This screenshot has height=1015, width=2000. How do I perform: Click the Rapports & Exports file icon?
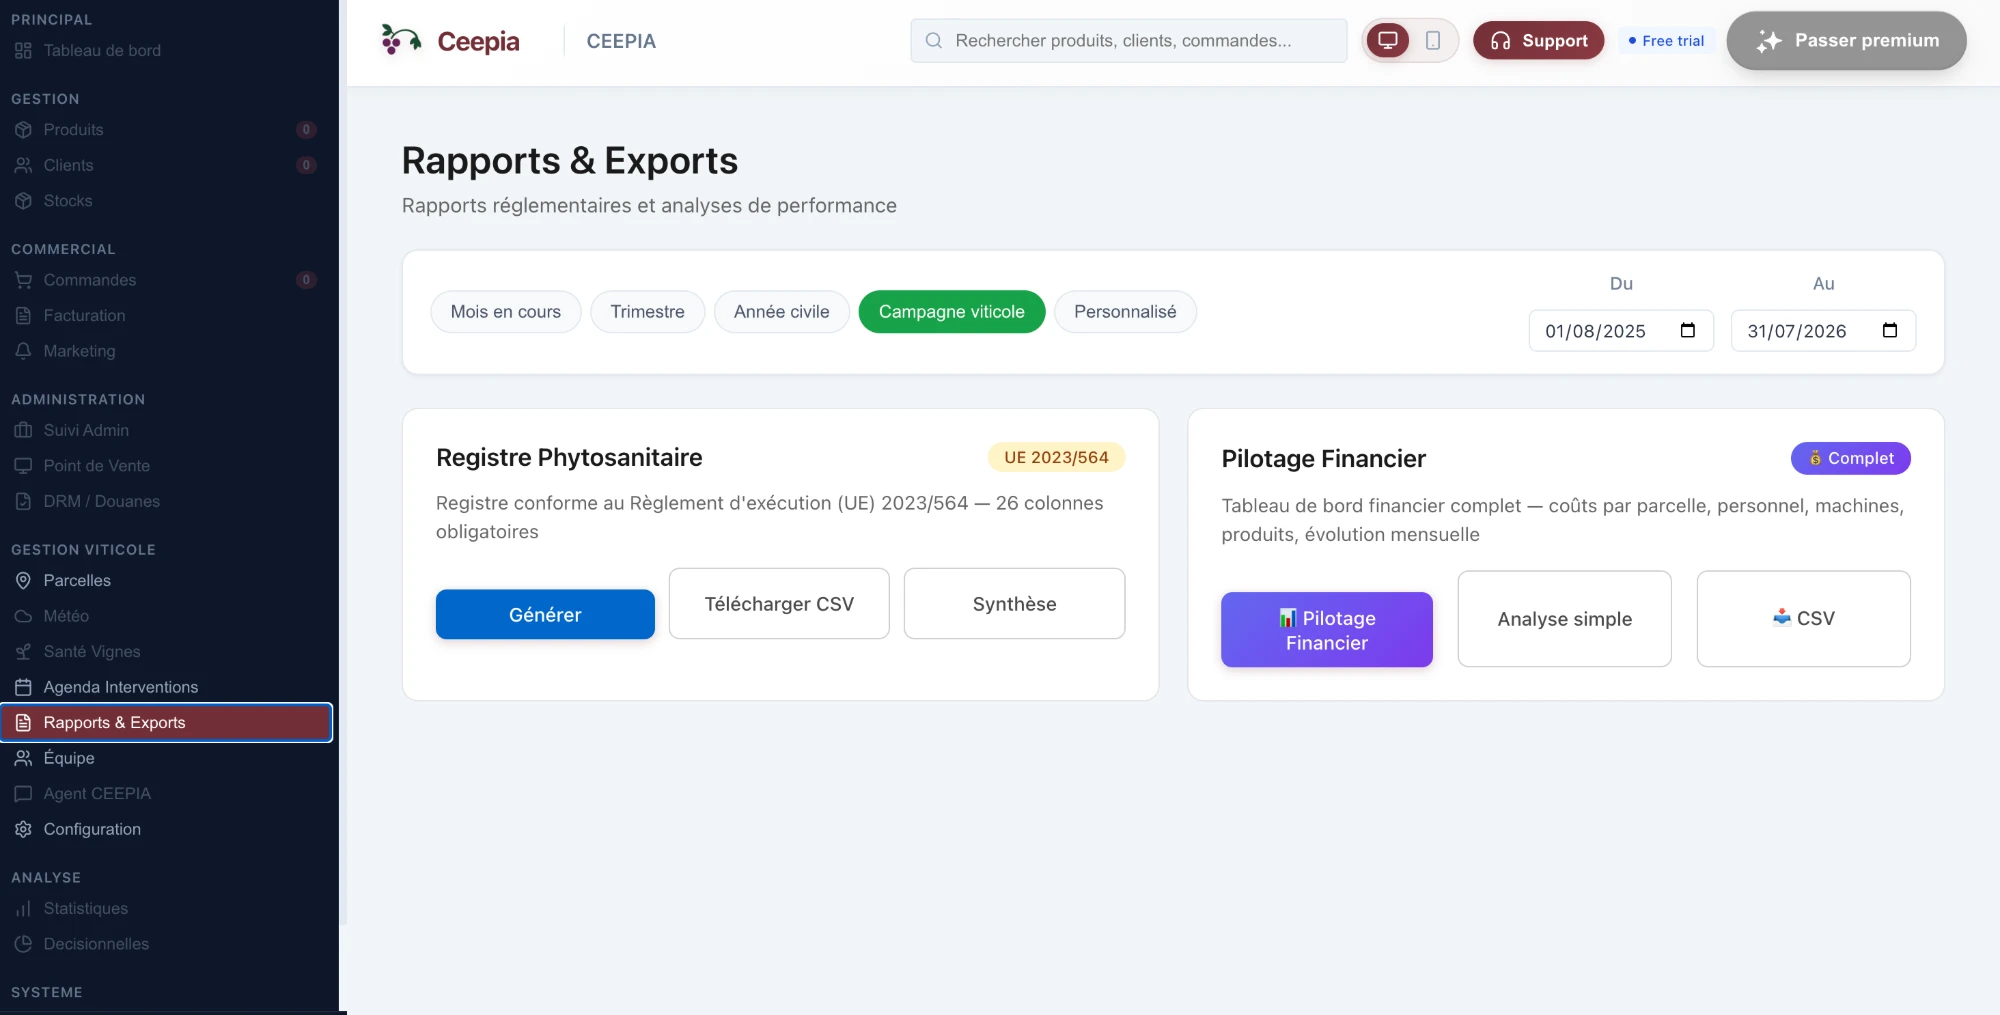tap(23, 722)
